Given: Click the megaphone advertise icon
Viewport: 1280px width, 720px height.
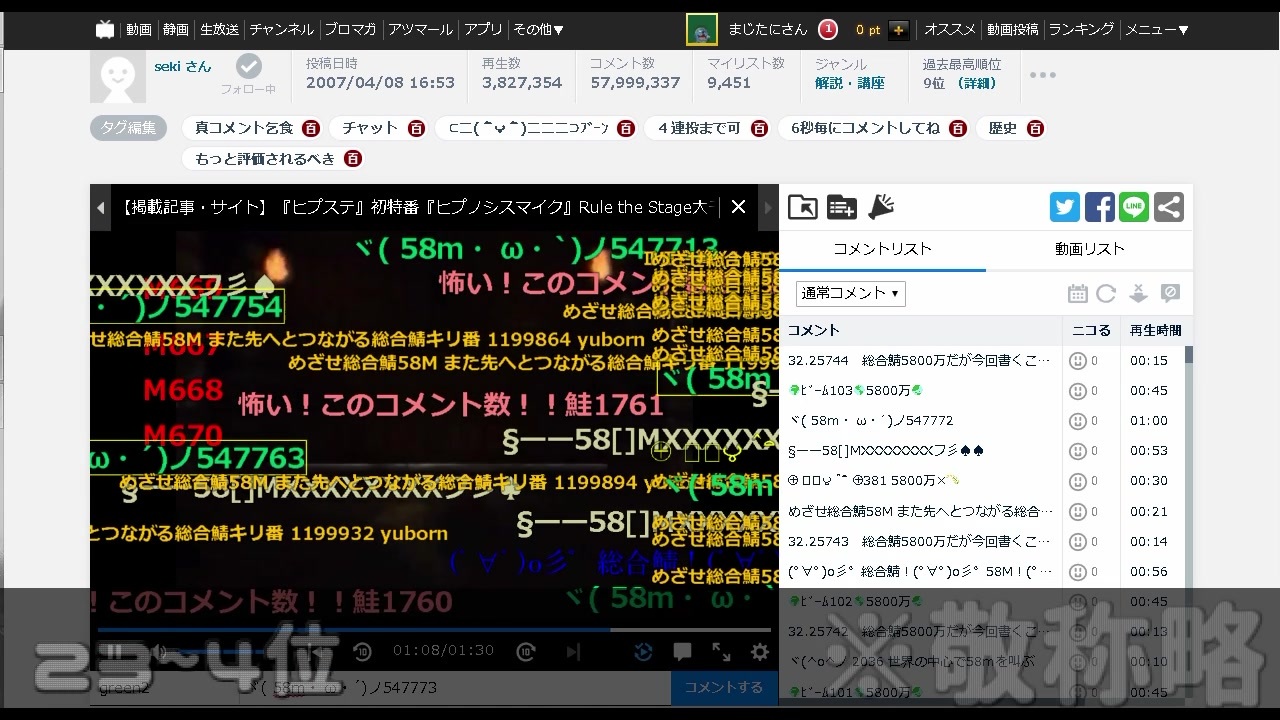Looking at the screenshot, I should click(x=881, y=207).
